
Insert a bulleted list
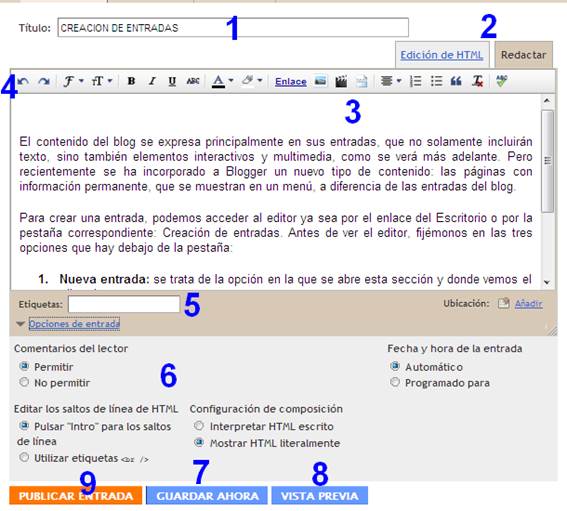click(x=436, y=81)
